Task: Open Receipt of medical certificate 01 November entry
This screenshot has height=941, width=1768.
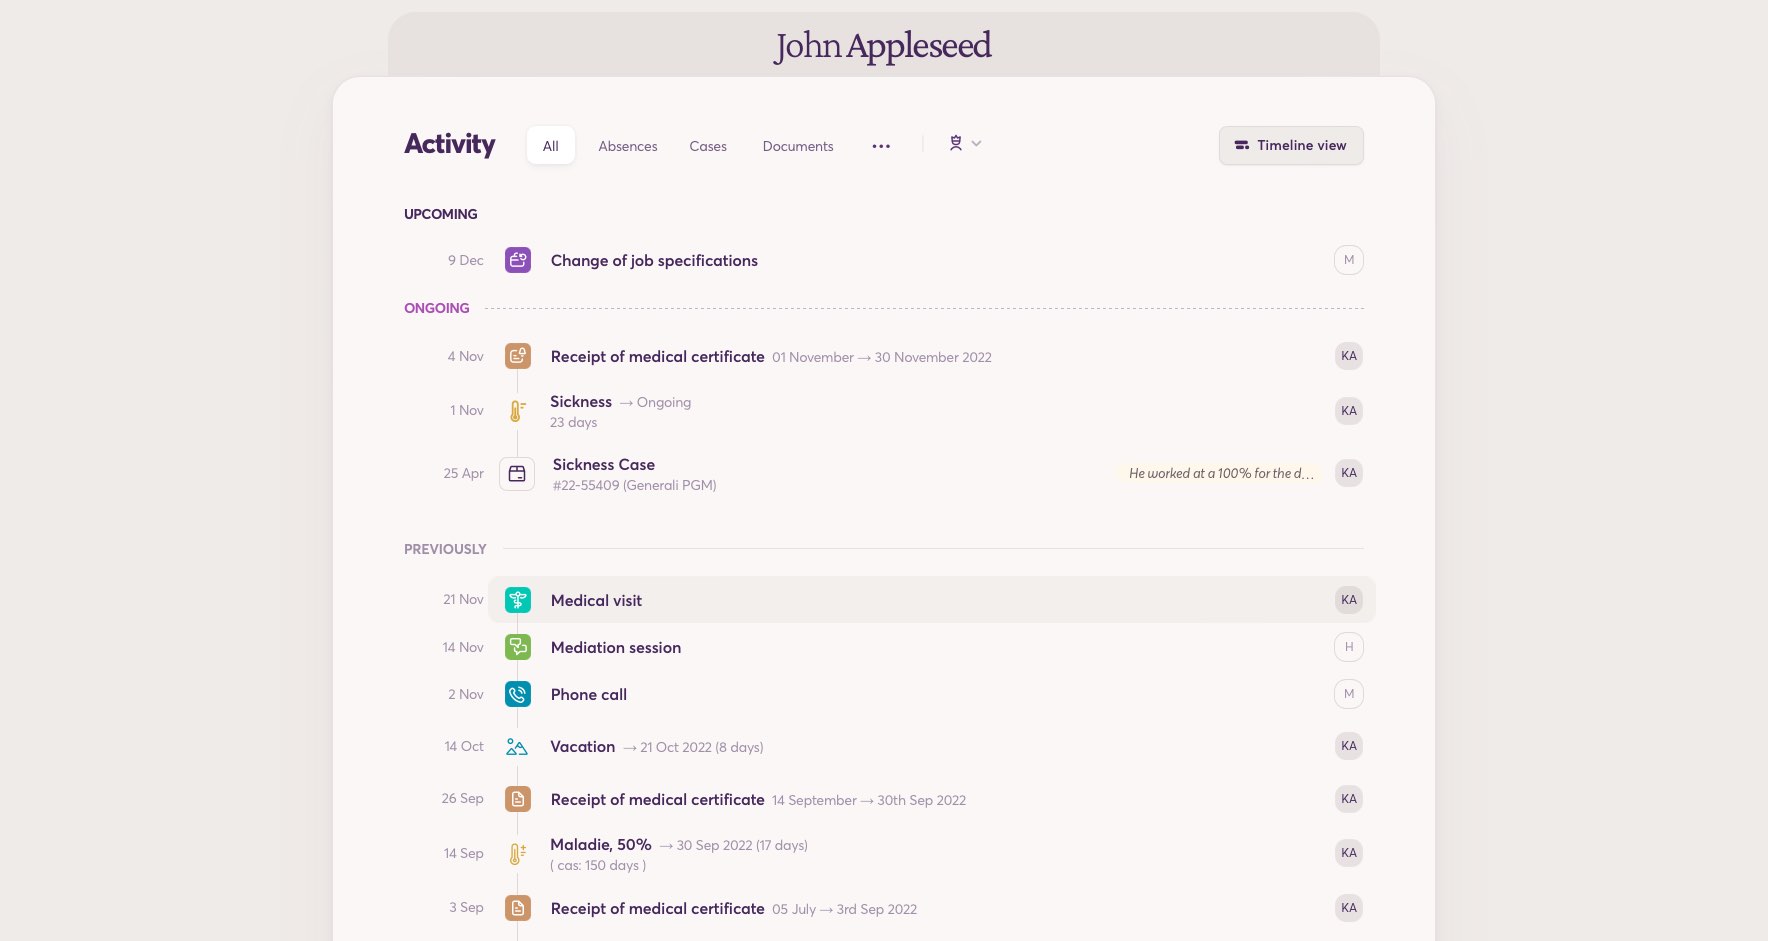Action: (771, 357)
